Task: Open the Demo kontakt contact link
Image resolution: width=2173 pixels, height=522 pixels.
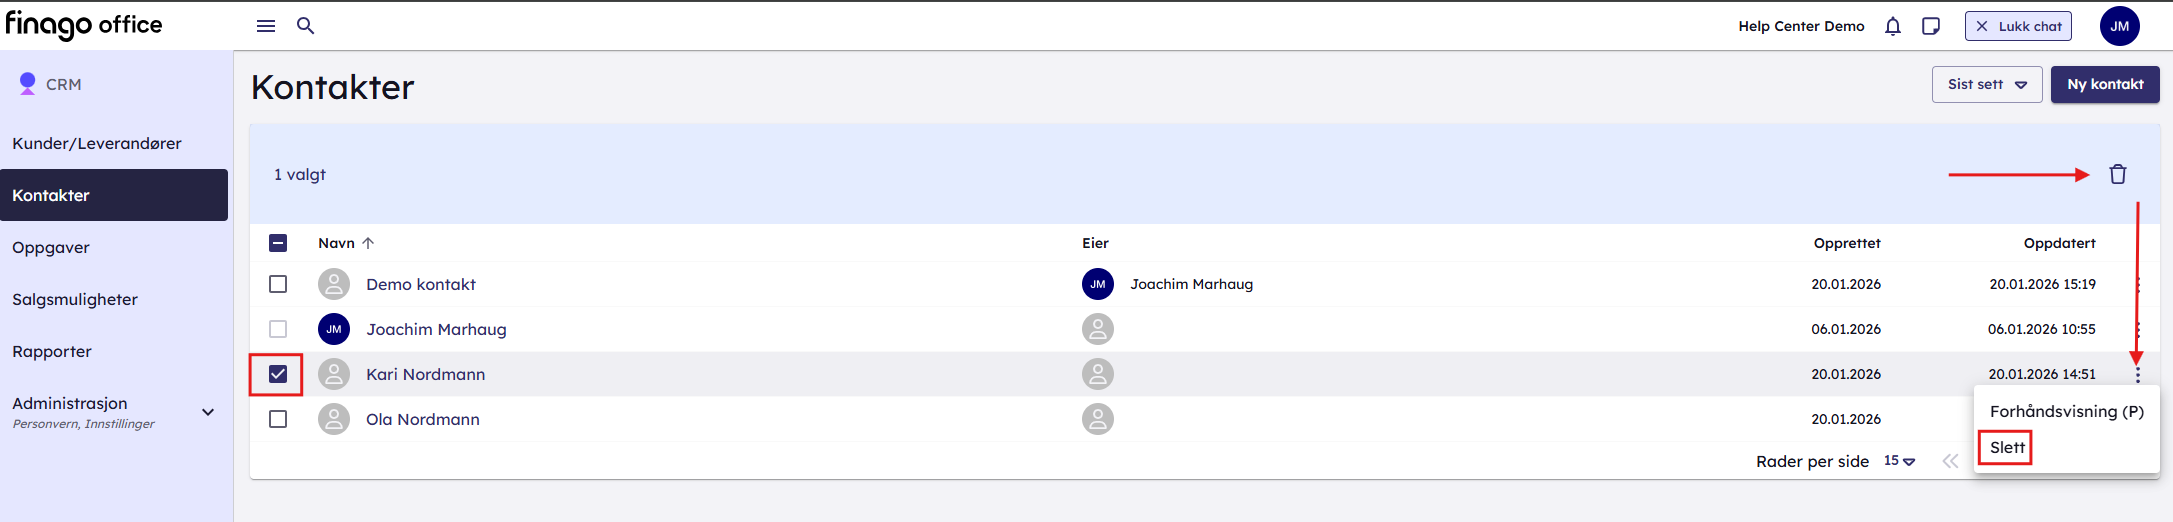Action: [421, 284]
